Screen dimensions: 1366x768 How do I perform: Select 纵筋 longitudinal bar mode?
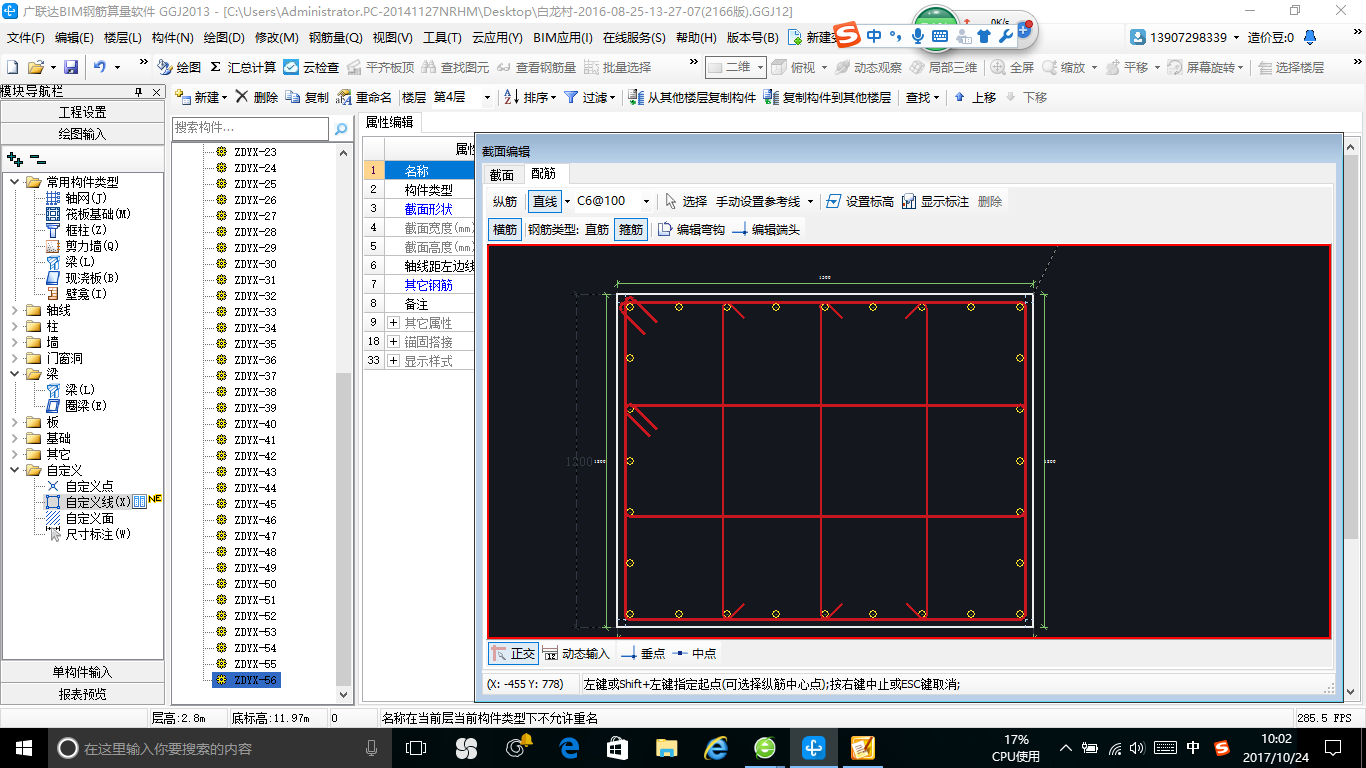[x=505, y=201]
